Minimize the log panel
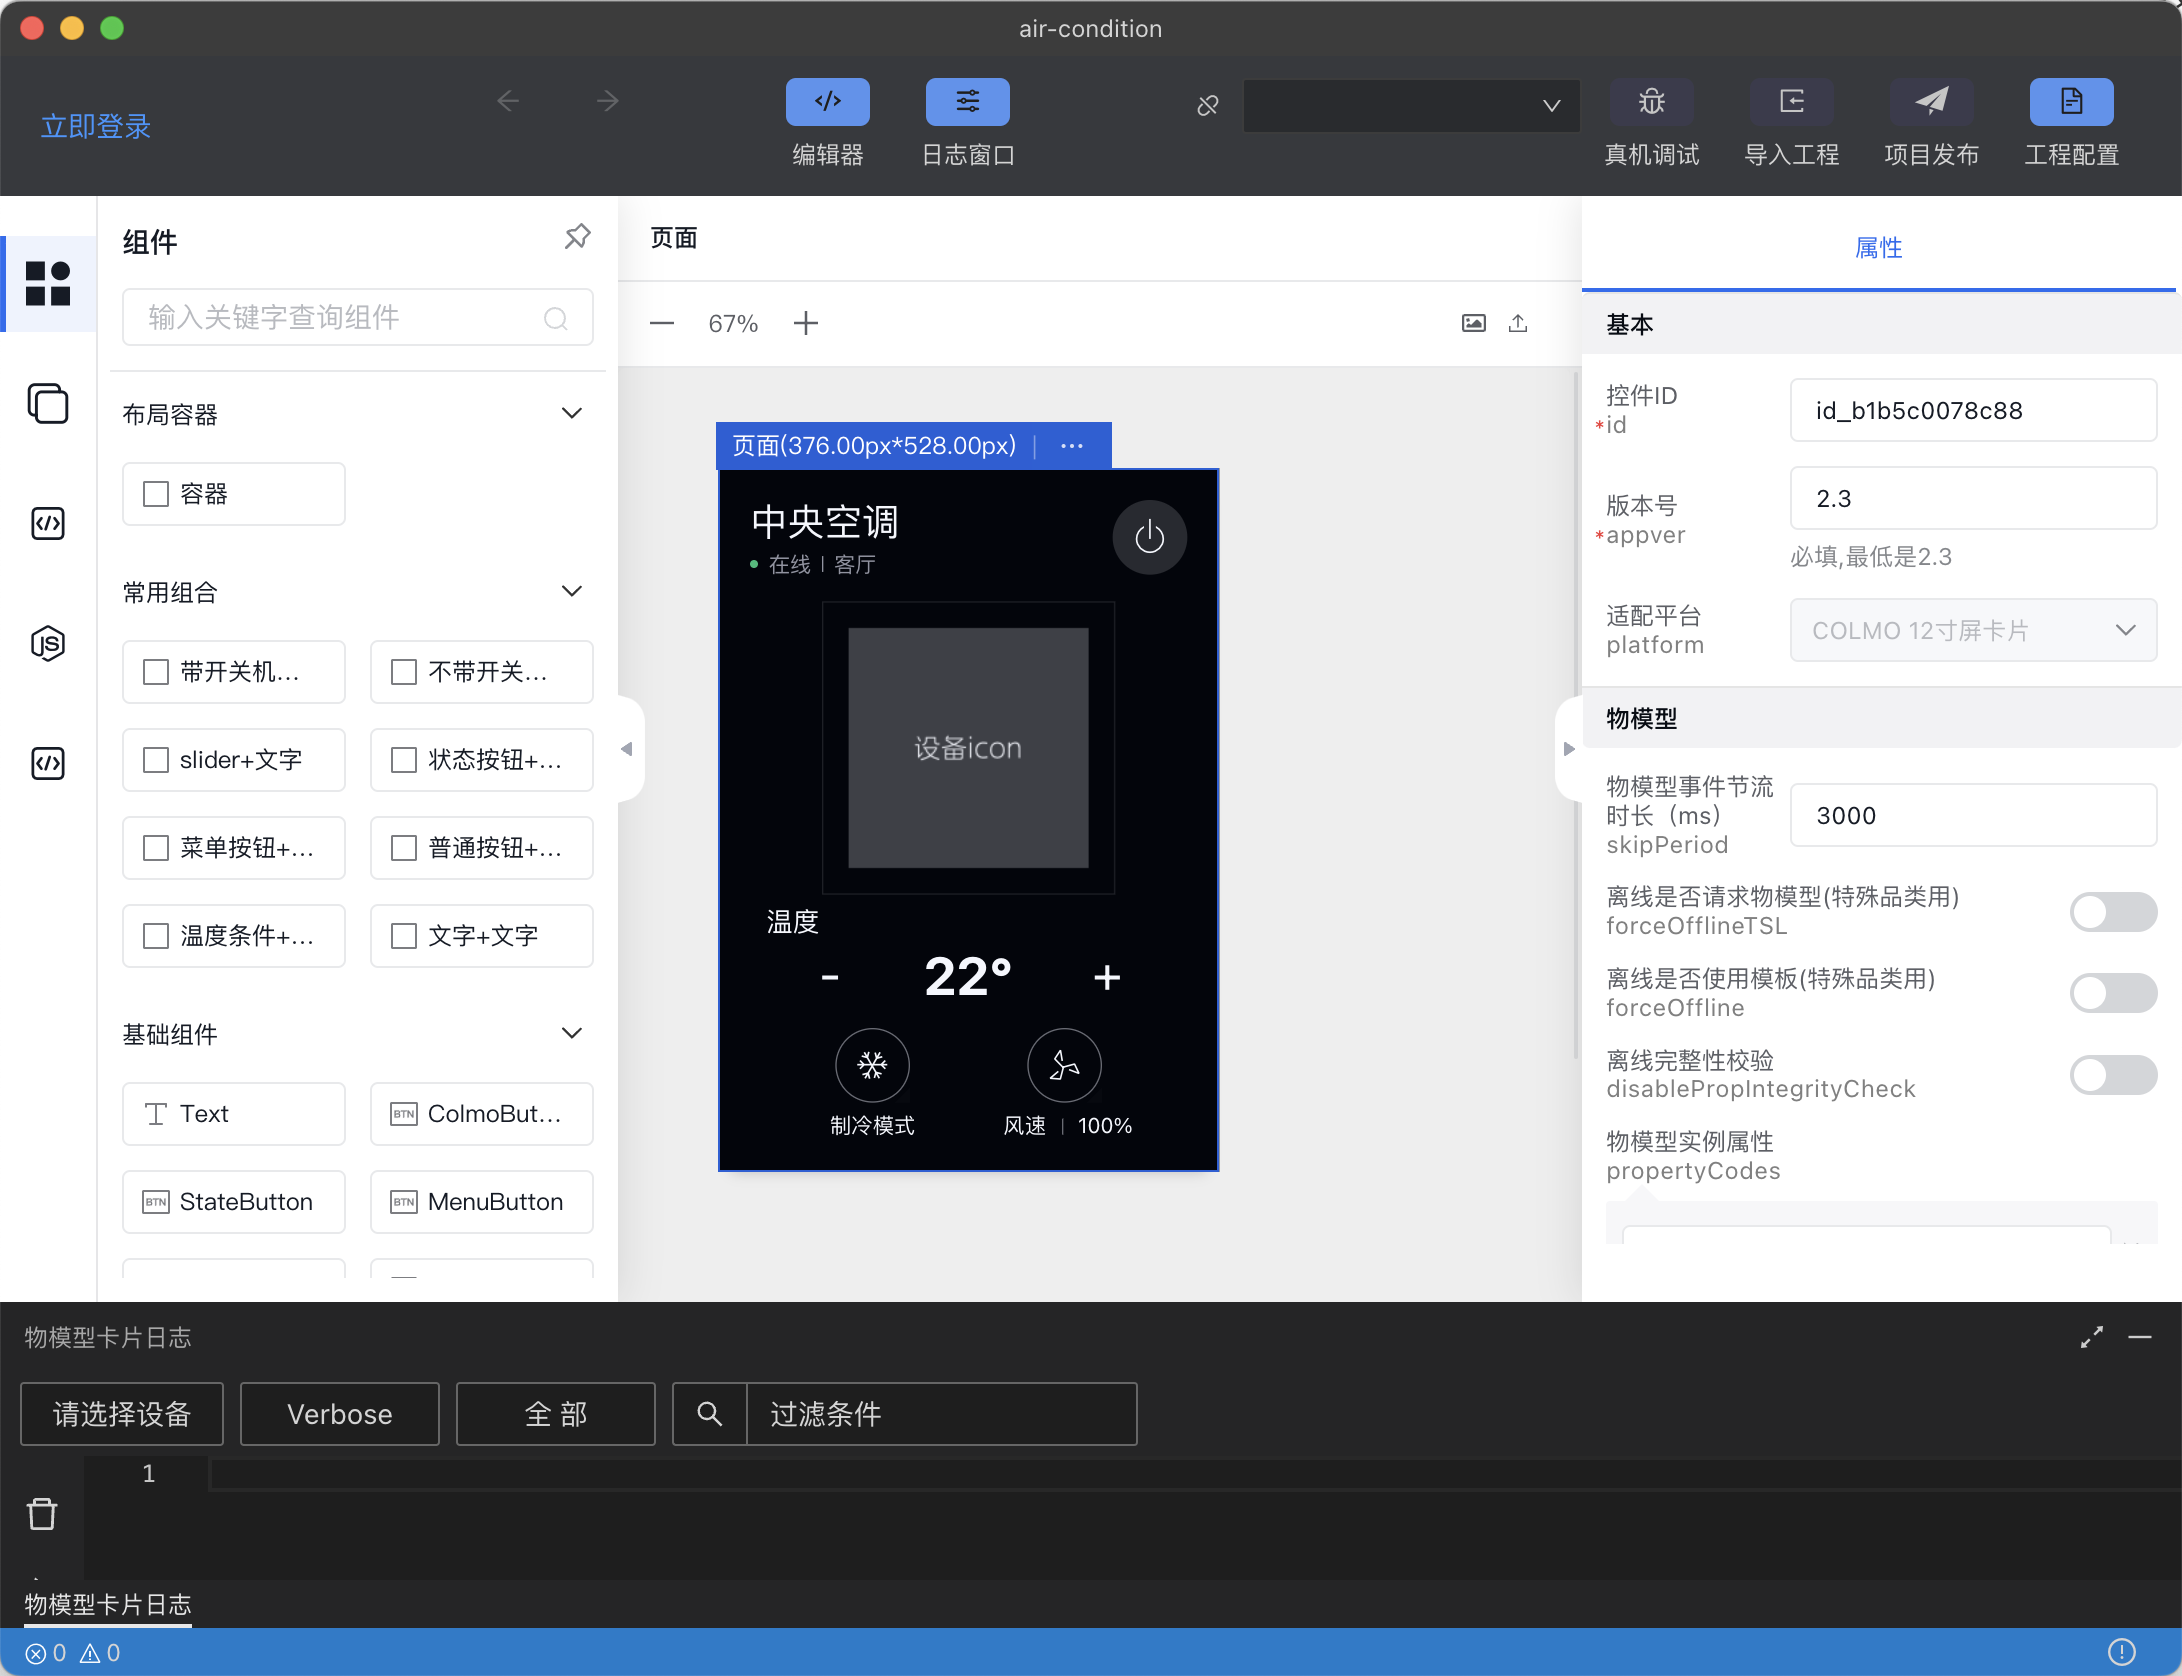The image size is (2182, 1676). coord(2140,1337)
